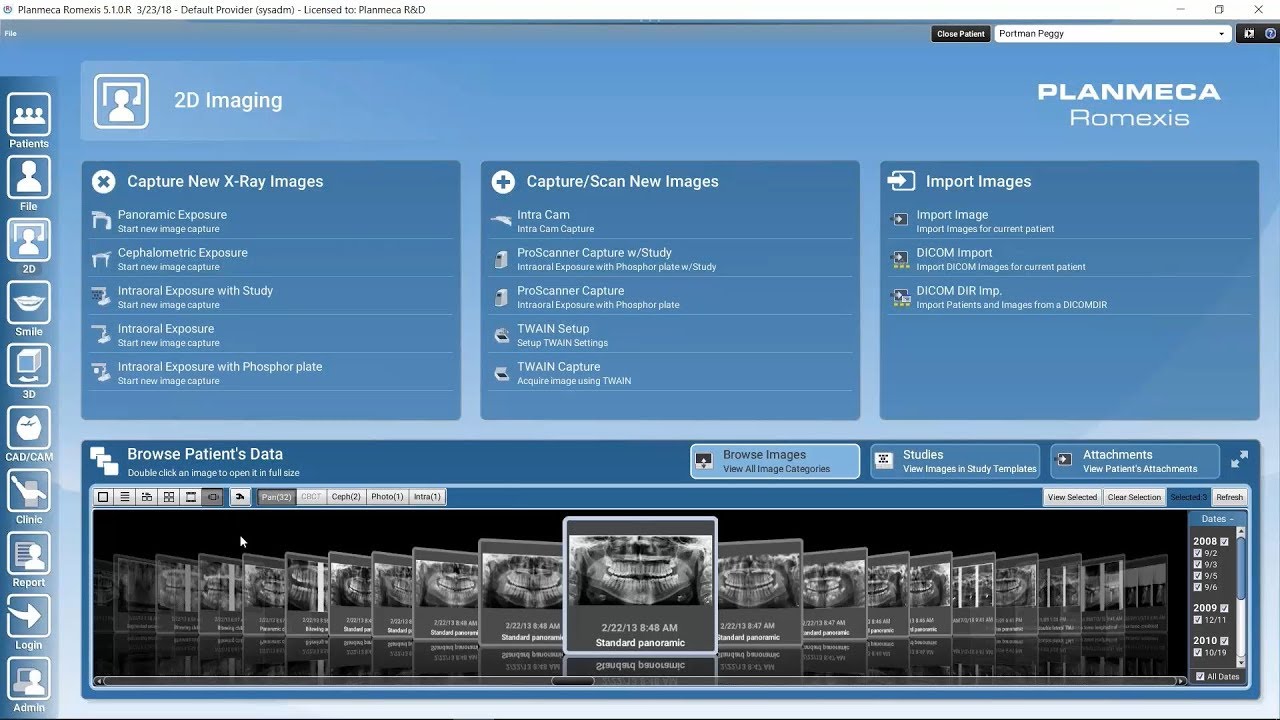
Task: Start a Cephalometric Exposure capture
Action: 270,259
